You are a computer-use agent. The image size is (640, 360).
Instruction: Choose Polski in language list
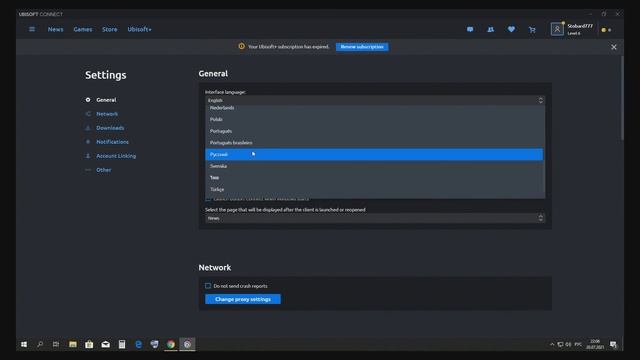[374, 119]
